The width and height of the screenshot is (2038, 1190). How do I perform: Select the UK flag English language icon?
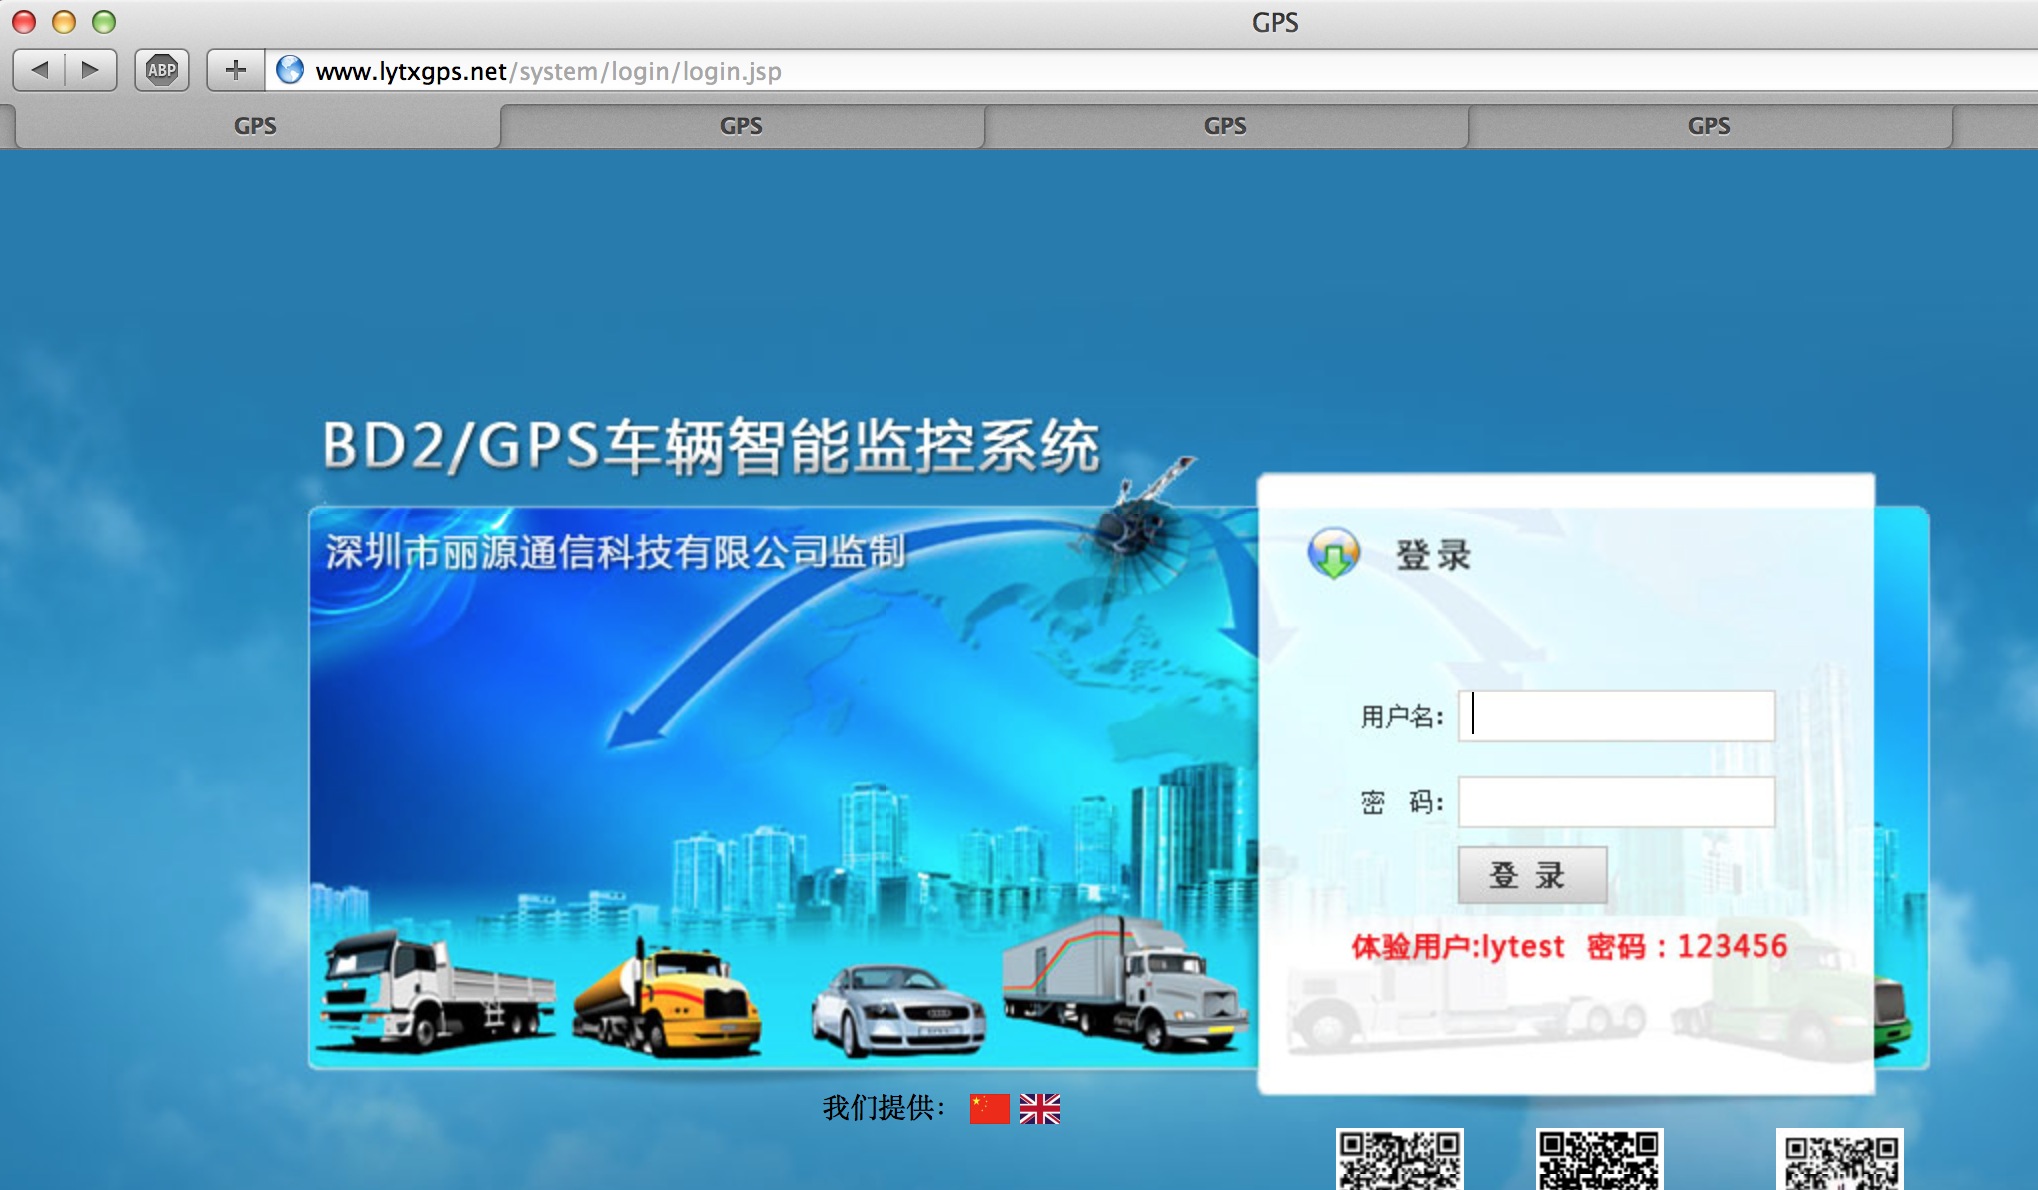click(x=1040, y=1108)
